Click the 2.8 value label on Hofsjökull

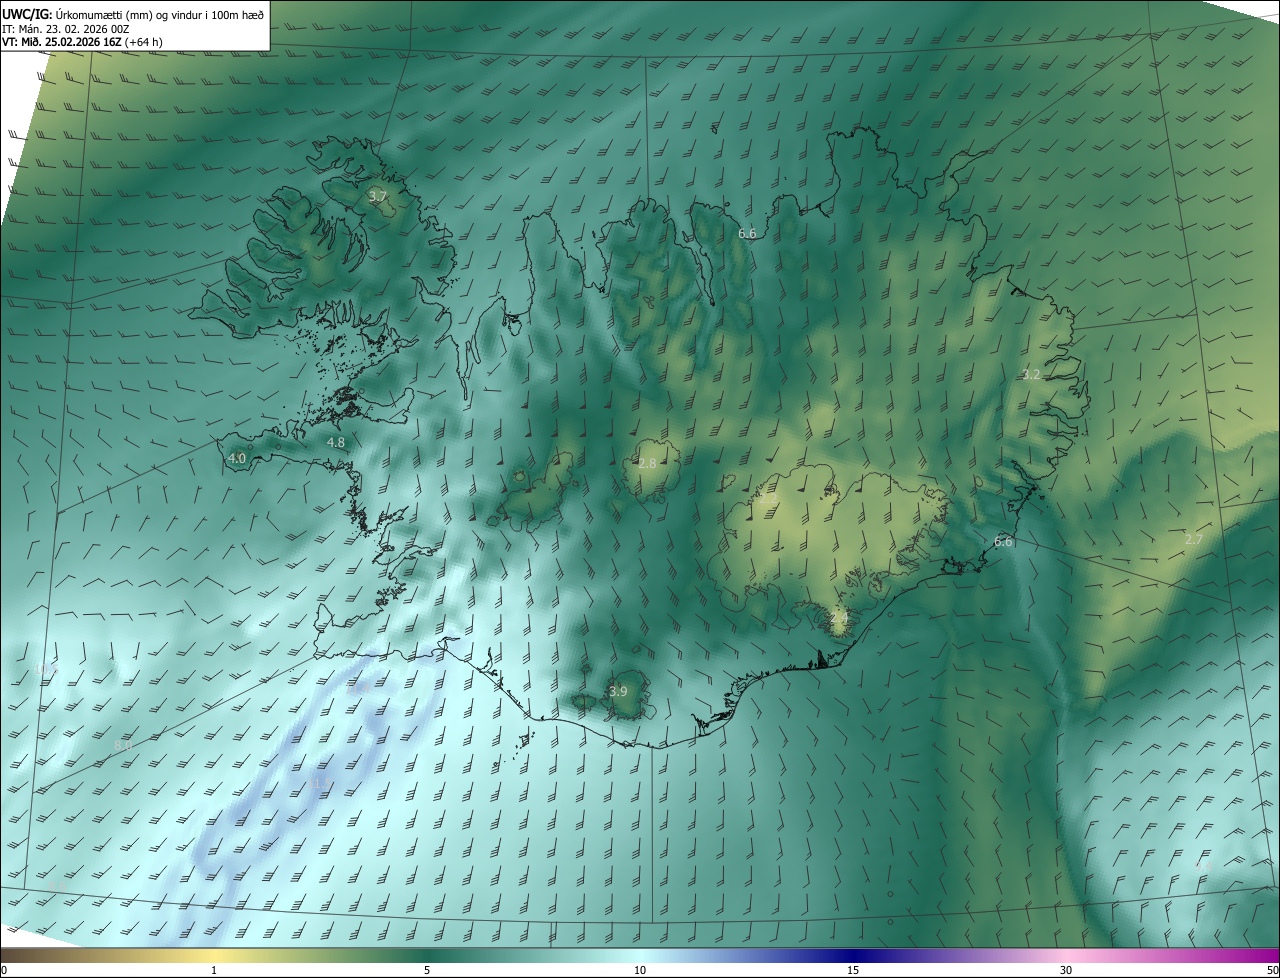click(x=647, y=464)
